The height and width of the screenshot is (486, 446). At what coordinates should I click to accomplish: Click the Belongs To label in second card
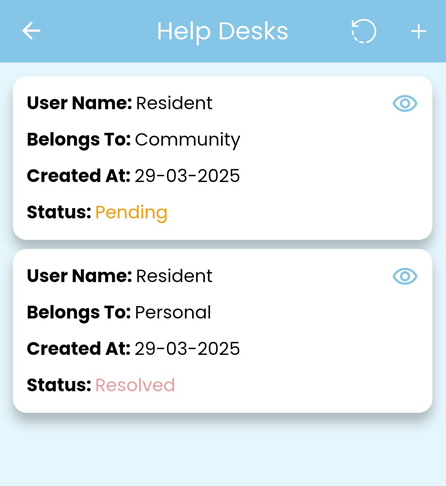point(79,313)
